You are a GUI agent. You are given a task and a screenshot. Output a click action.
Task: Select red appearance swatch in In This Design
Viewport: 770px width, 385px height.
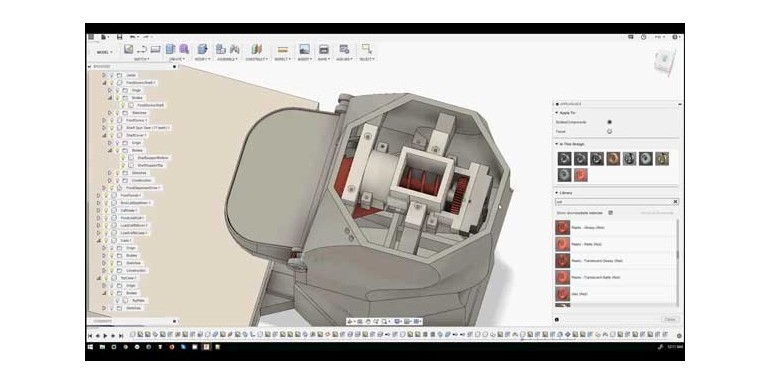(x=580, y=175)
